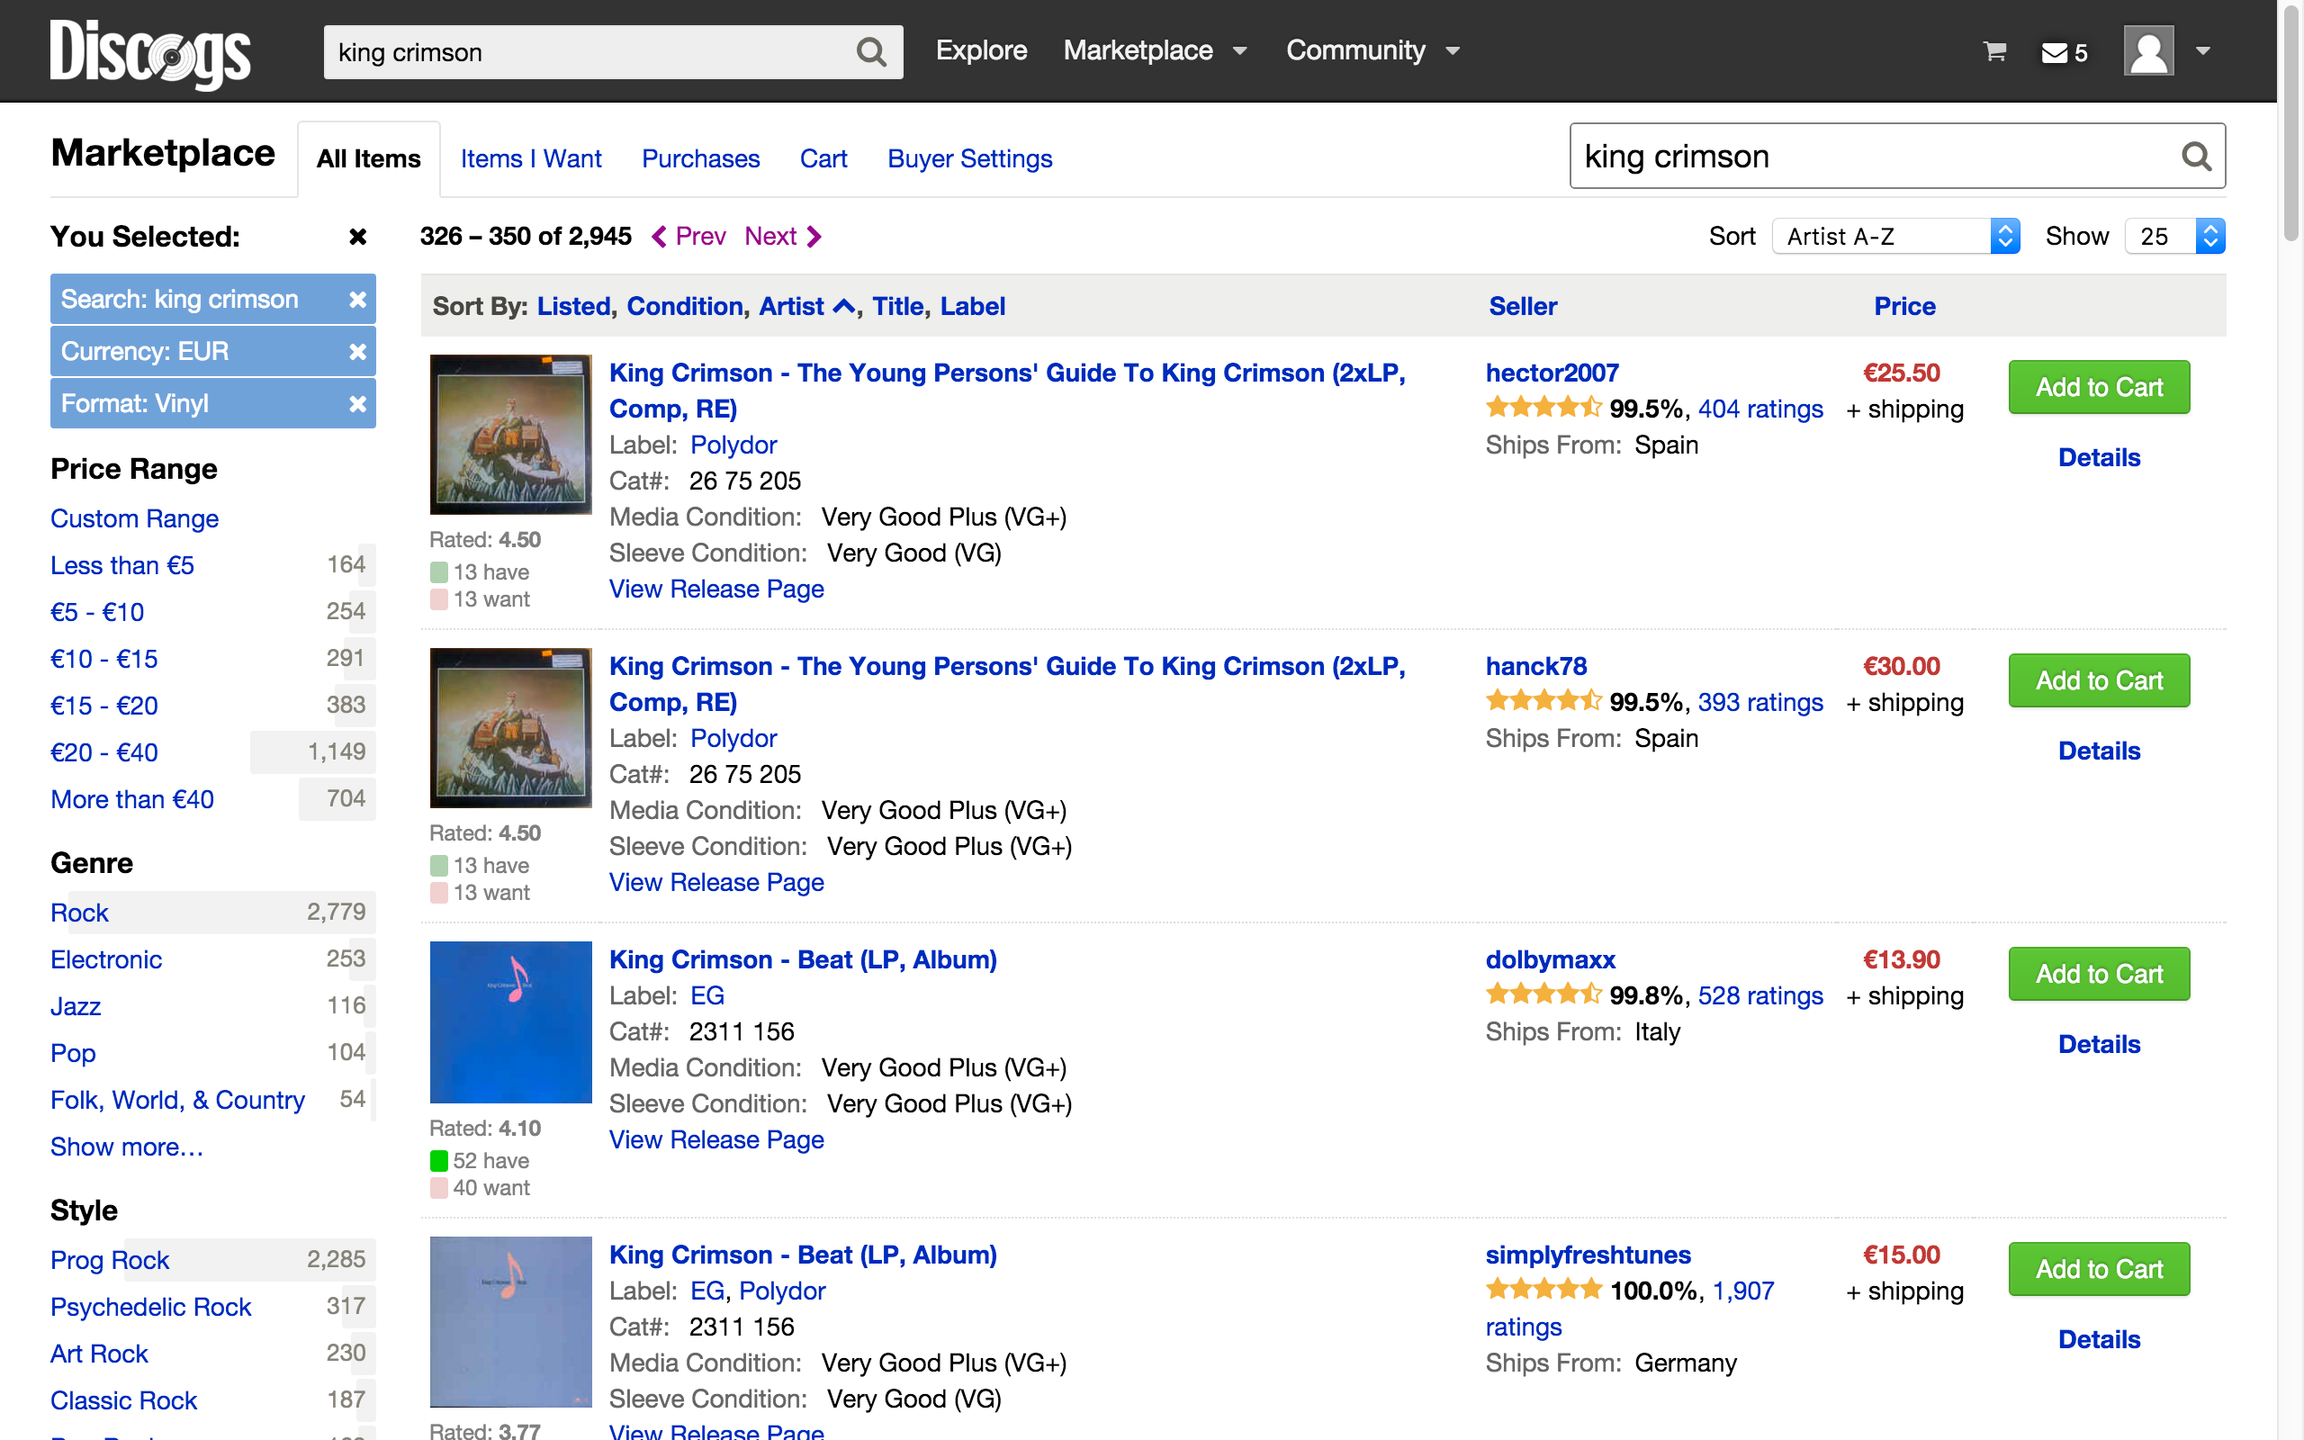Sort by the Price column header
Viewport: 2304px width, 1440px height.
coord(1904,306)
